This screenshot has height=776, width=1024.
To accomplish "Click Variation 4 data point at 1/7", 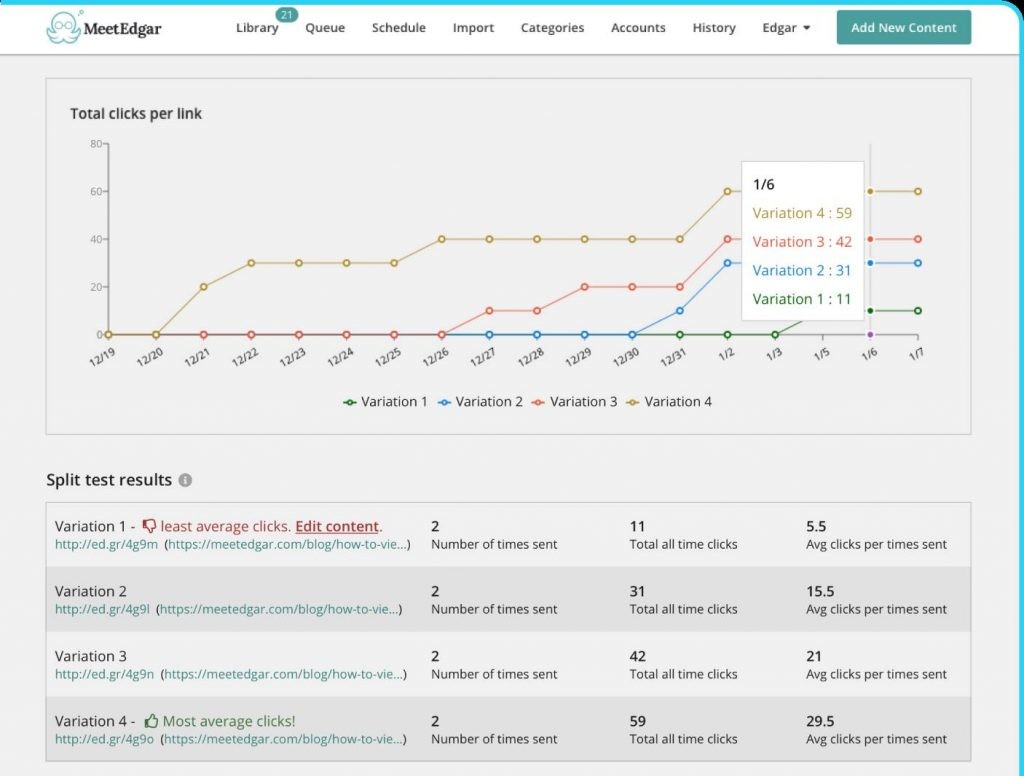I will click(918, 191).
